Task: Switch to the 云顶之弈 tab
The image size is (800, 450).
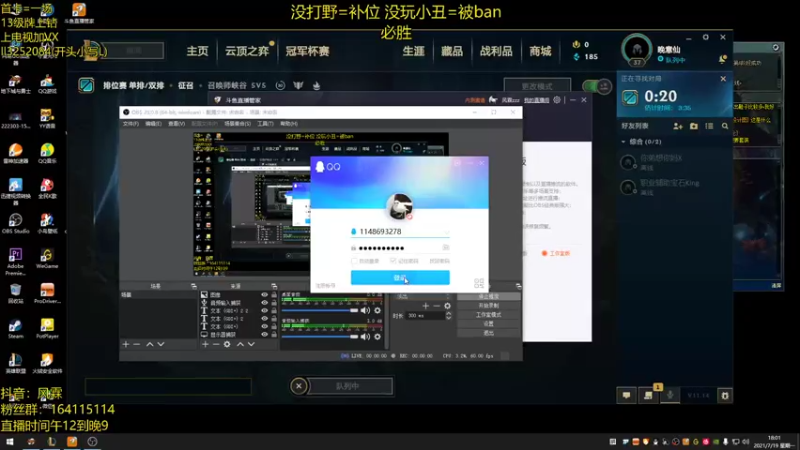Action: pyautogui.click(x=247, y=51)
